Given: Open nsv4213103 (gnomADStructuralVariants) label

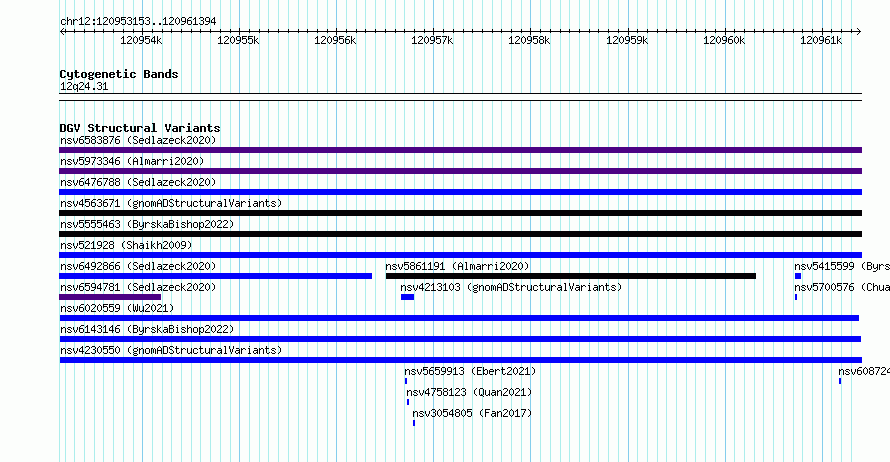Looking at the screenshot, I should click(511, 287).
